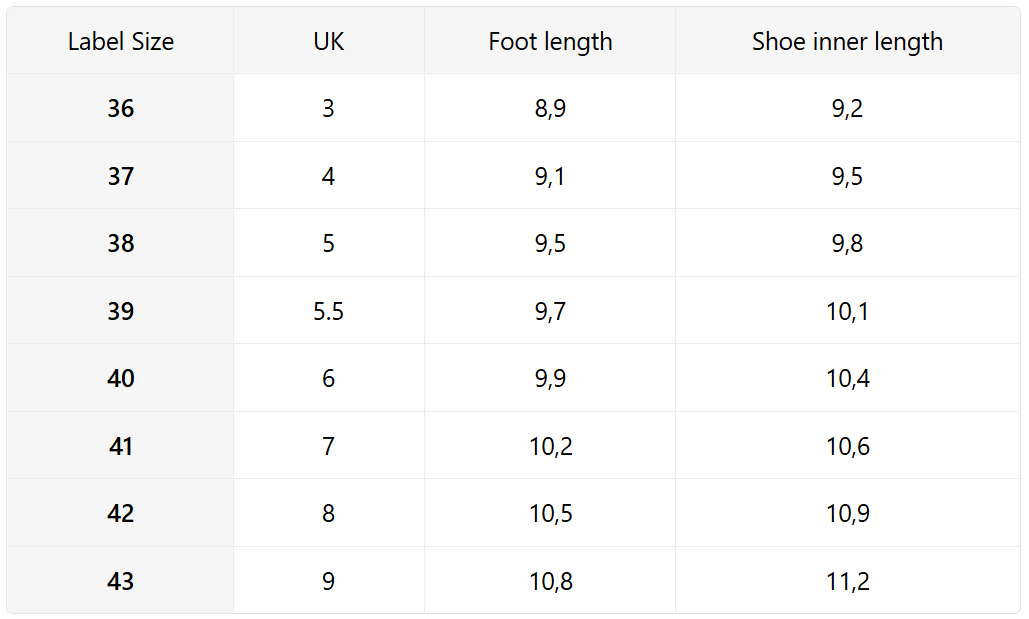Click foot length 10,2 cell

(550, 446)
